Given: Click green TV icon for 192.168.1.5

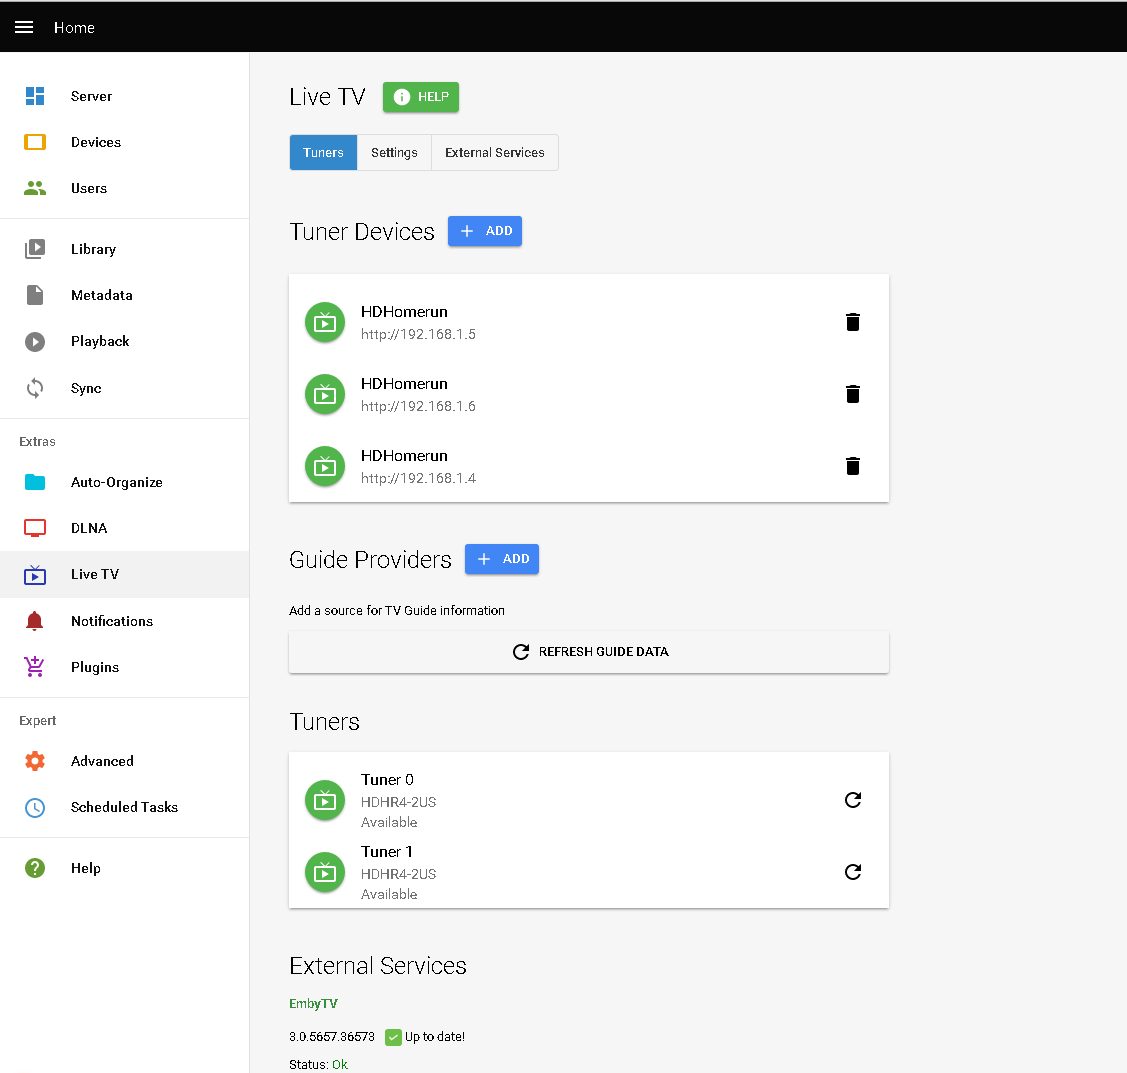Looking at the screenshot, I should (325, 322).
